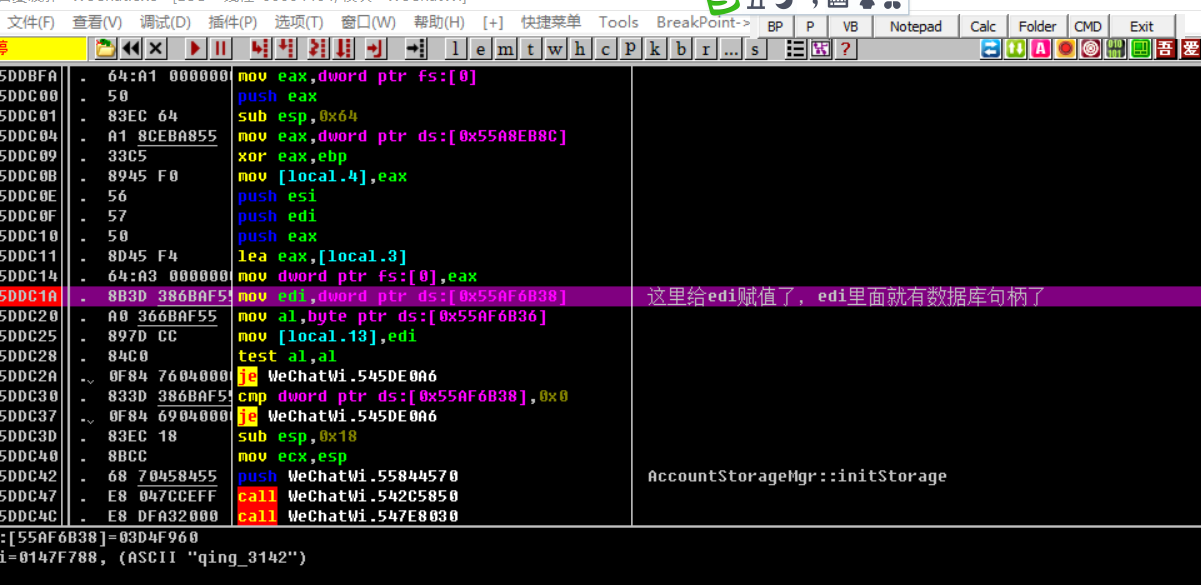This screenshot has height=585, width=1201.
Task: Open Breakpoints with the 'b' button
Action: click(x=681, y=48)
